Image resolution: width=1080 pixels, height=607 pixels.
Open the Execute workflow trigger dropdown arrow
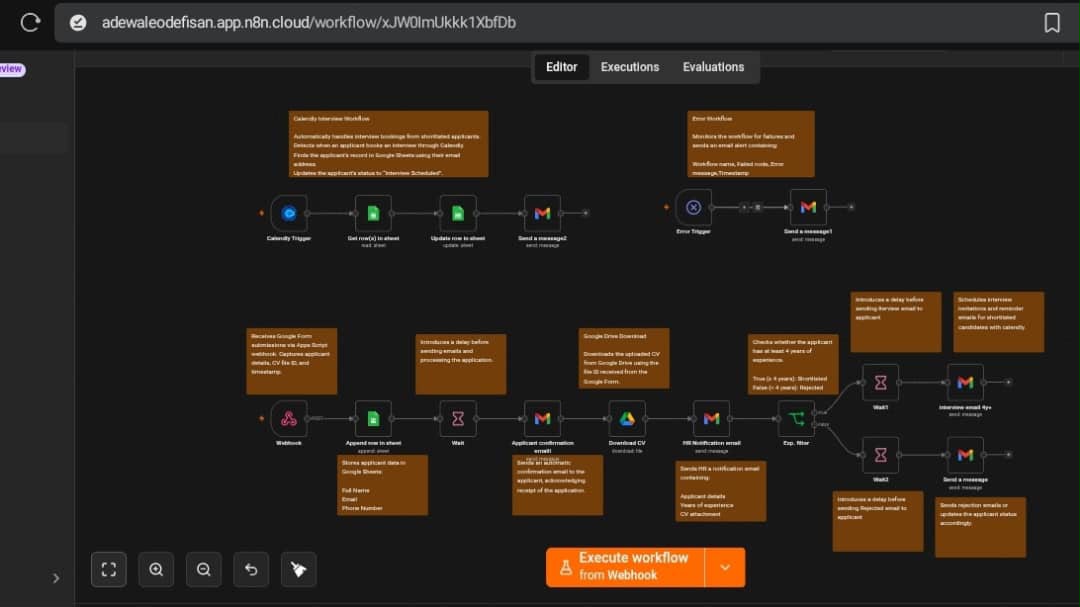(725, 567)
